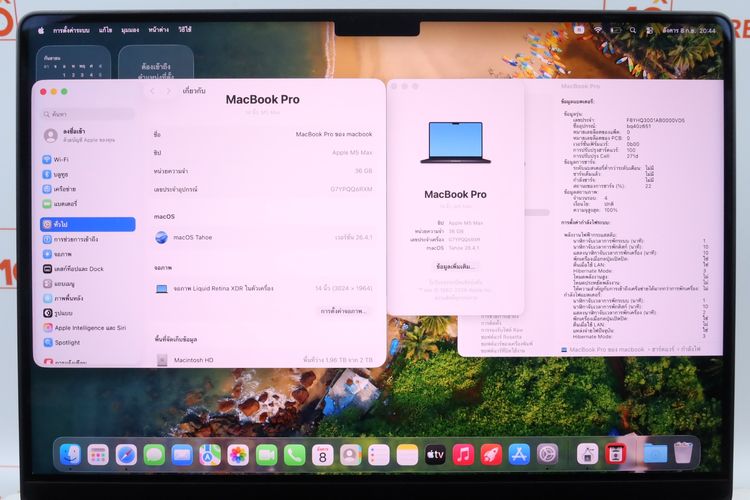
Task: Click ข้อมูลเพิ่มเติม... in About This Mac
Action: point(455,267)
